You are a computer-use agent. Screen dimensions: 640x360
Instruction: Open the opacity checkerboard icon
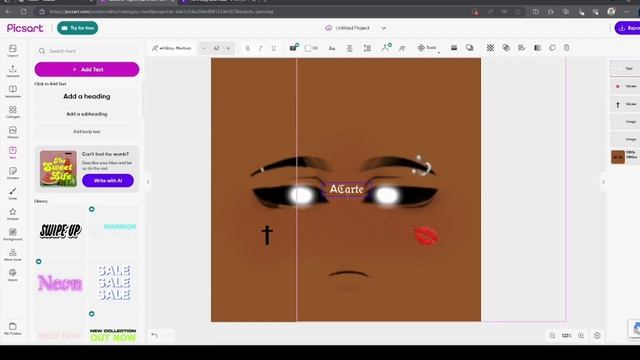(490, 48)
